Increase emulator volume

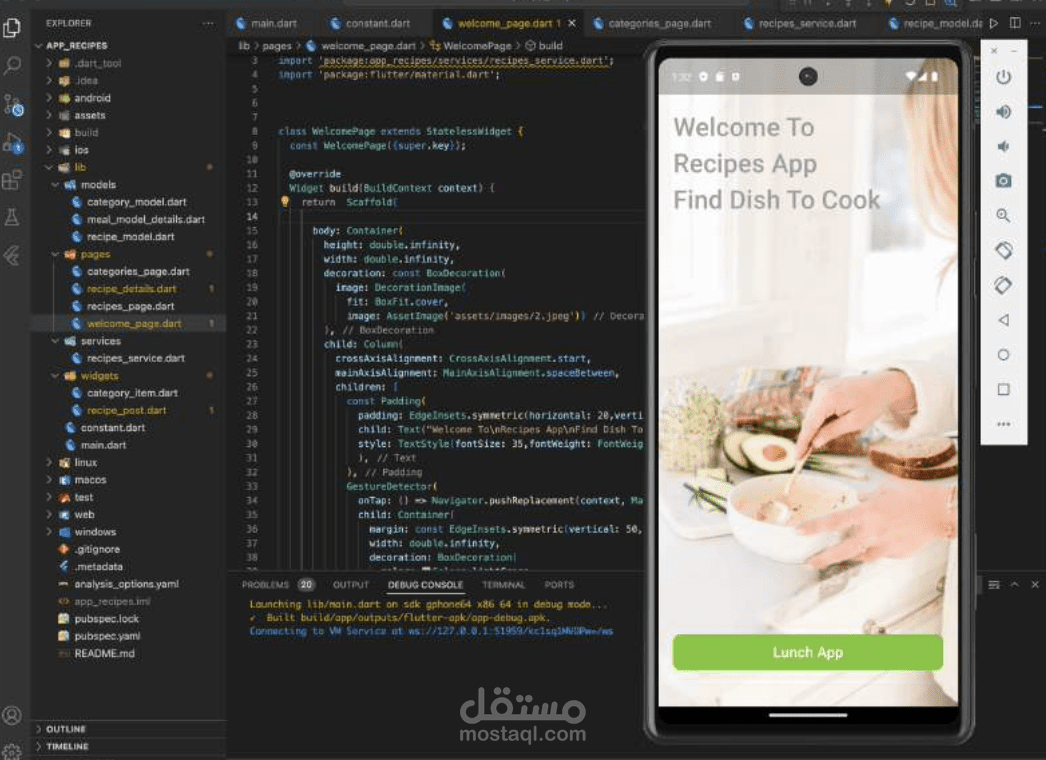tap(1004, 112)
